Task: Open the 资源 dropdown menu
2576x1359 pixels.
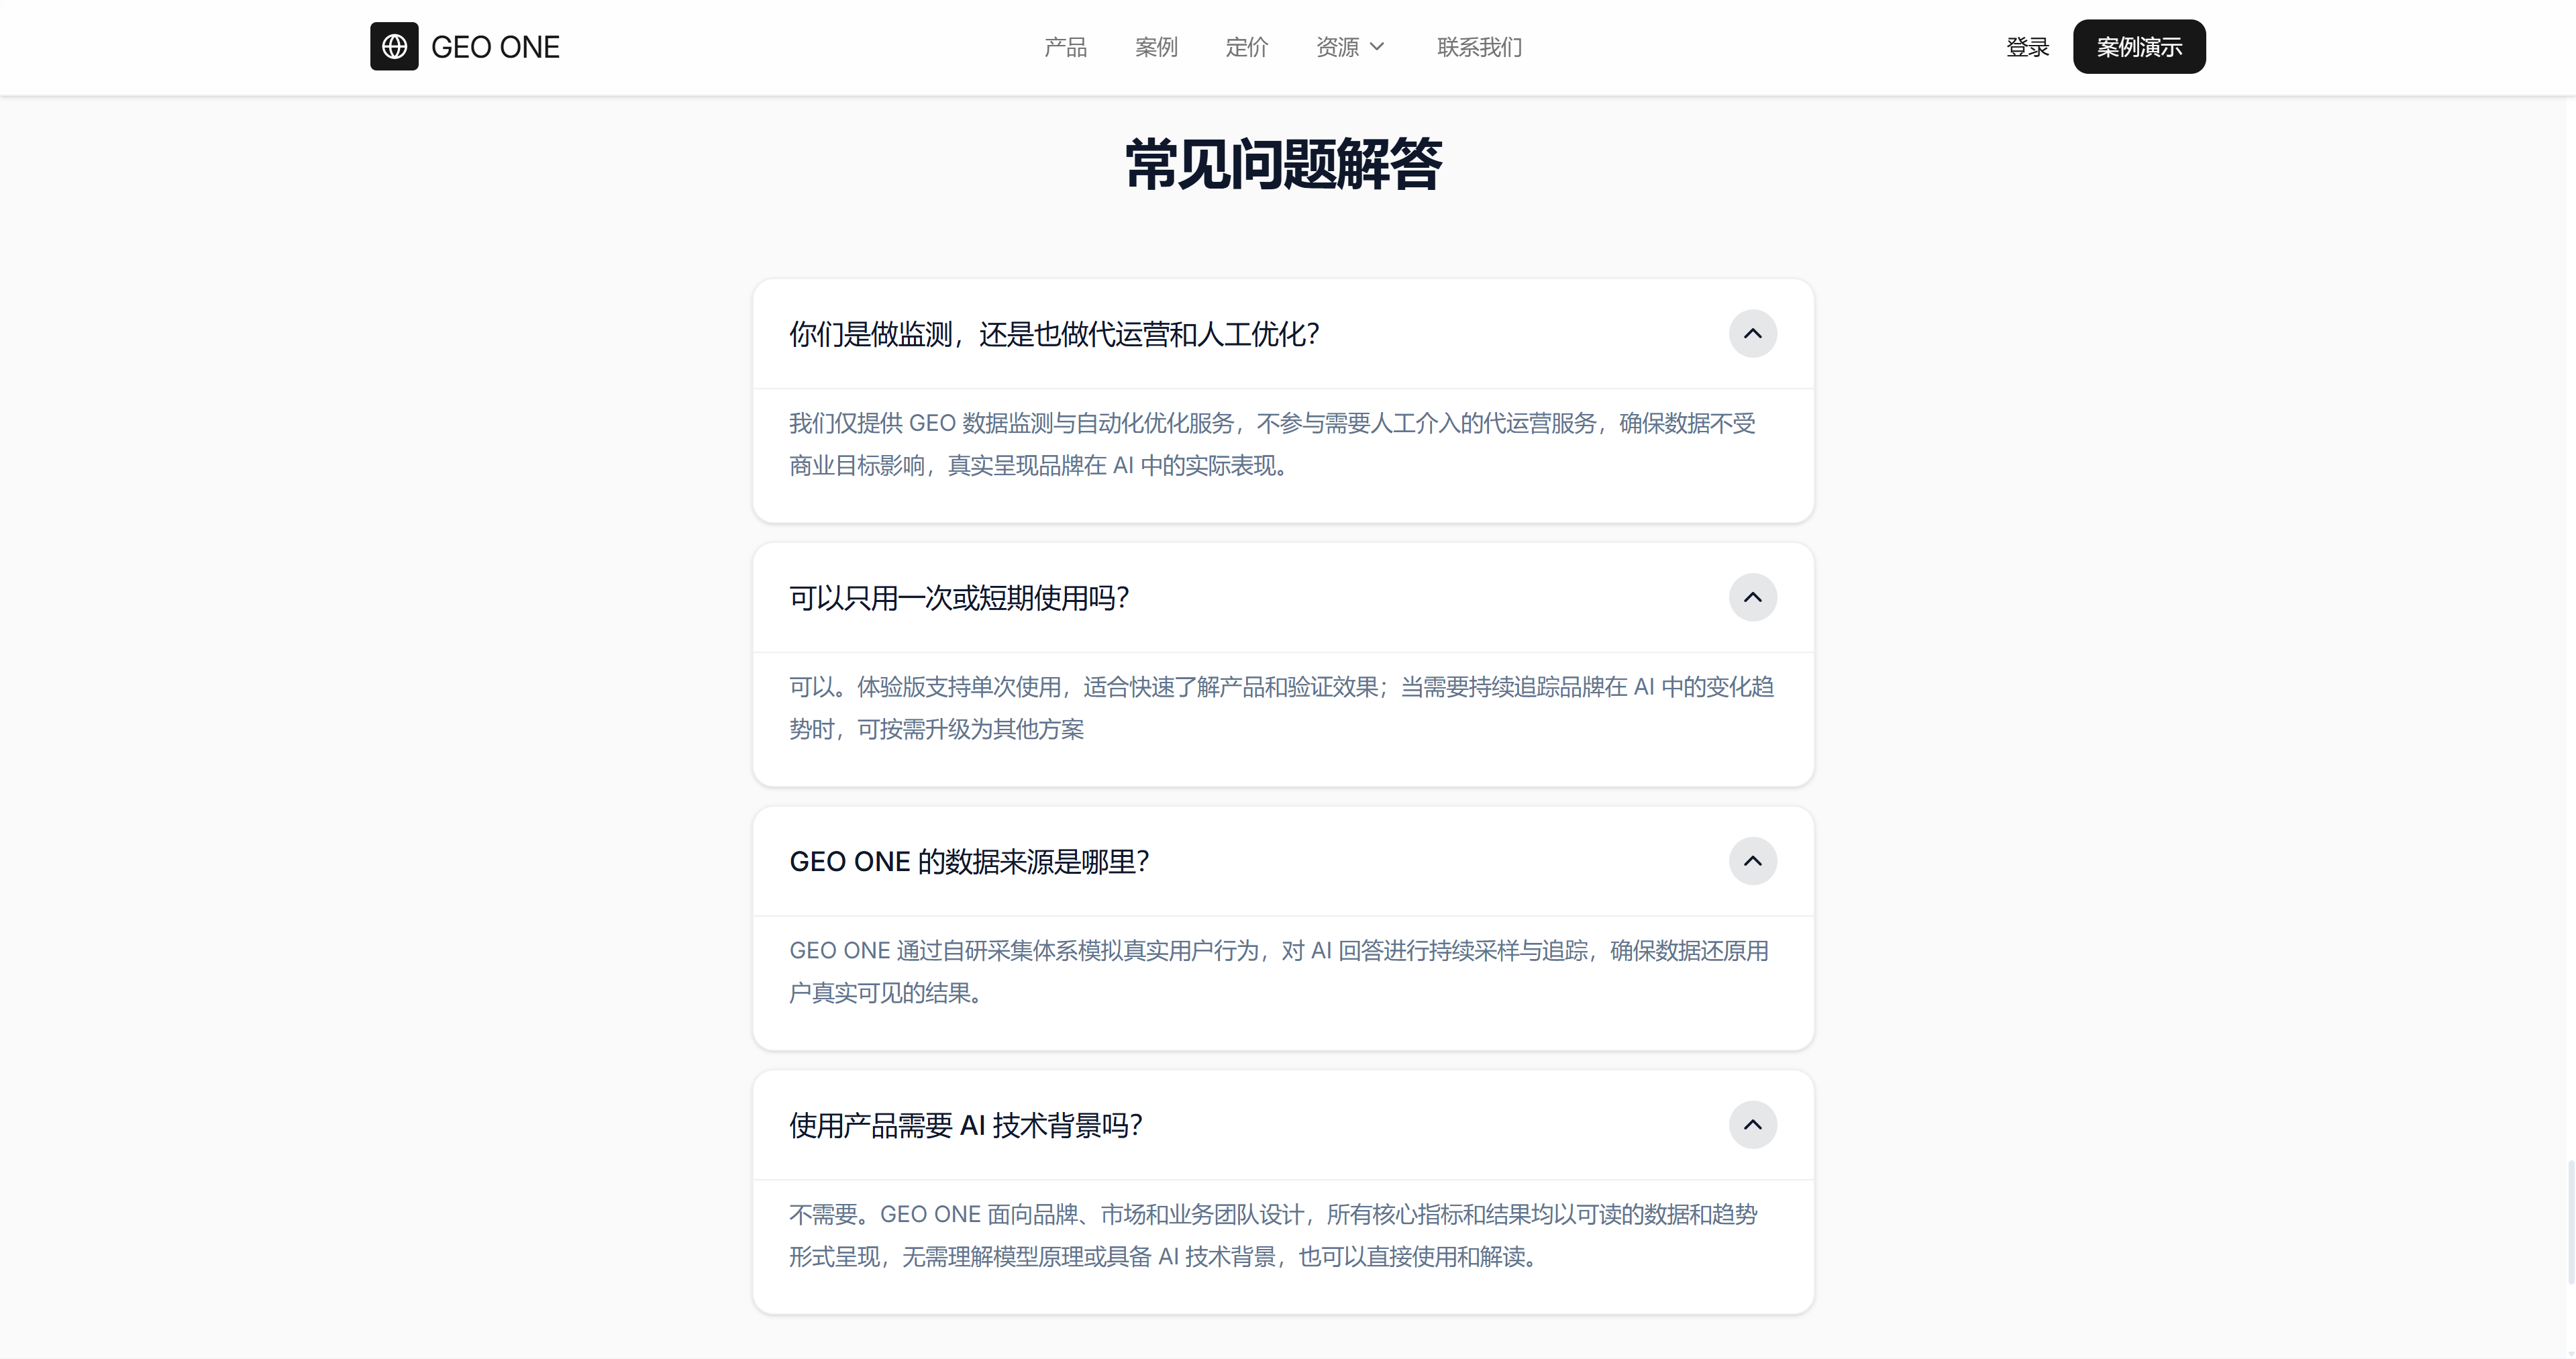Action: (x=1338, y=47)
